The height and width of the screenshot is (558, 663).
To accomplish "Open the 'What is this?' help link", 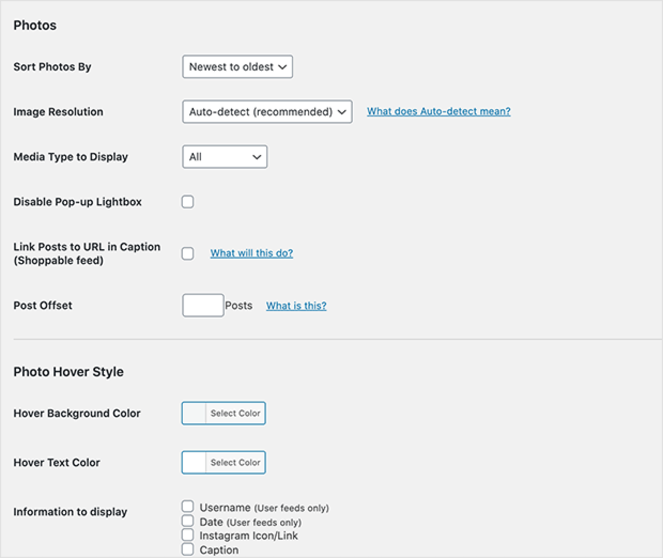I will [x=296, y=306].
